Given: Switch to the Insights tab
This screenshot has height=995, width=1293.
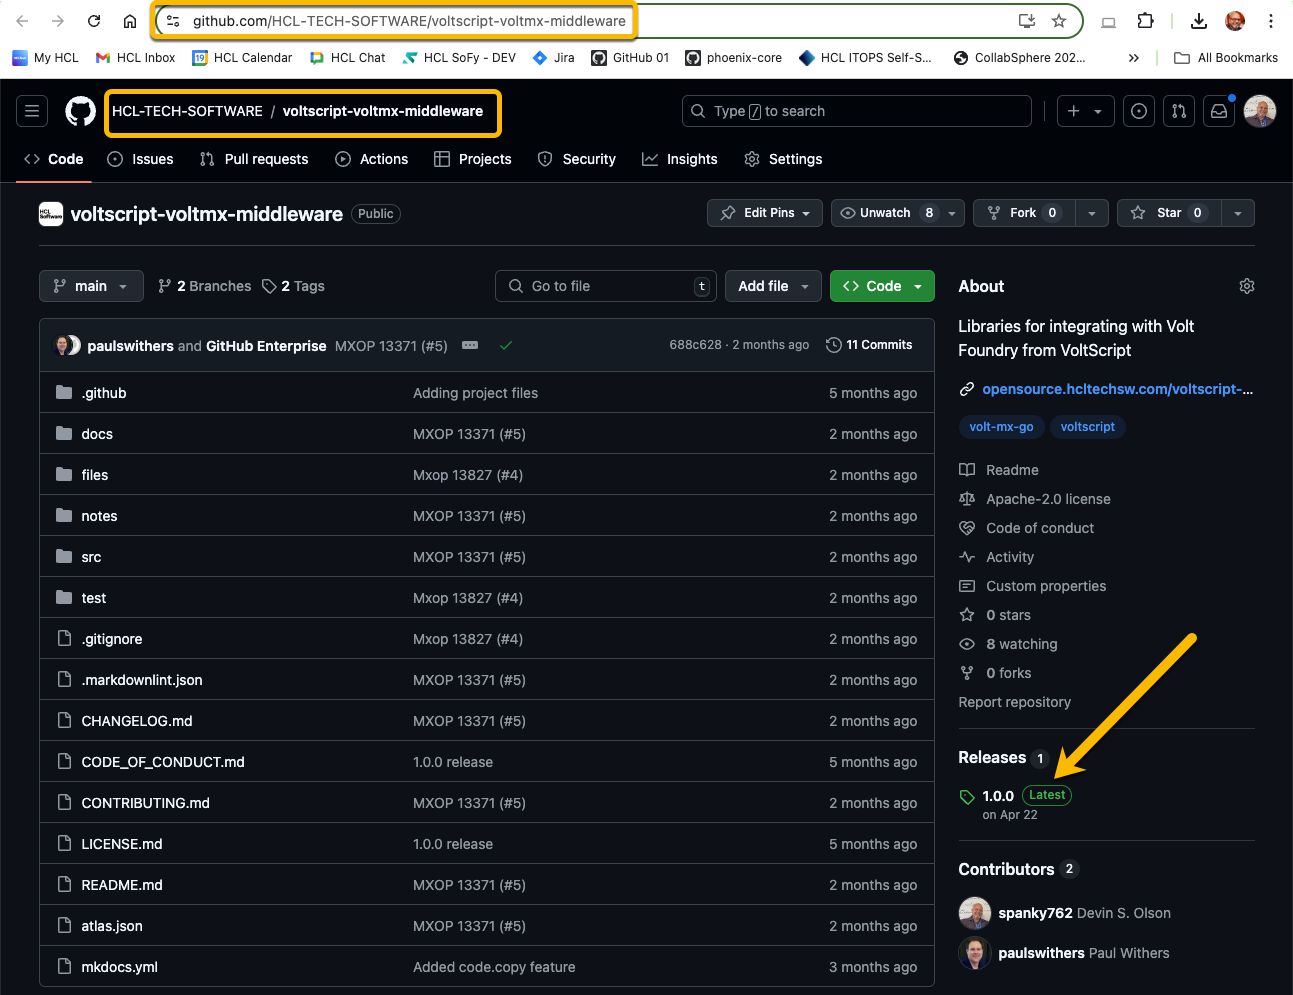Looking at the screenshot, I should [x=680, y=159].
